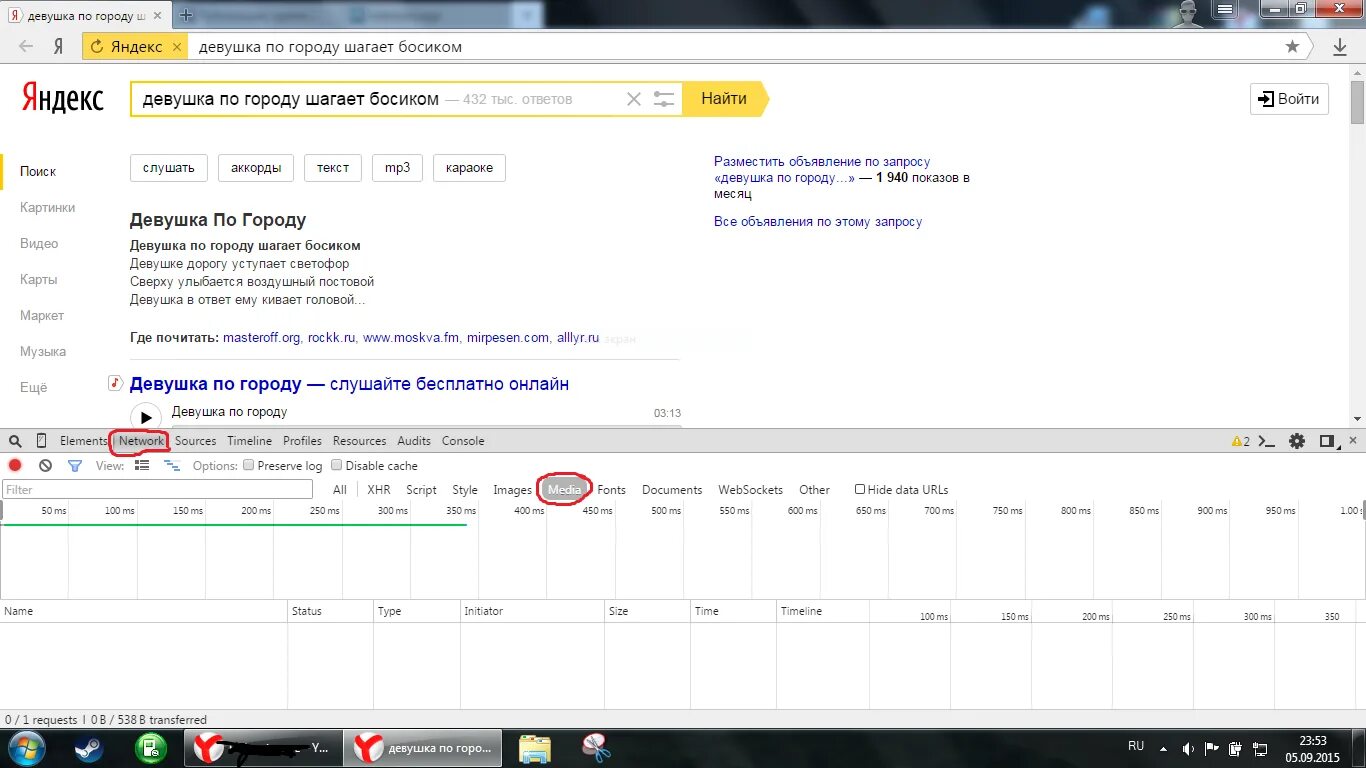Screen dimensions: 1366x768
Task: Open browser downloads arrow icon
Action: (1340, 47)
